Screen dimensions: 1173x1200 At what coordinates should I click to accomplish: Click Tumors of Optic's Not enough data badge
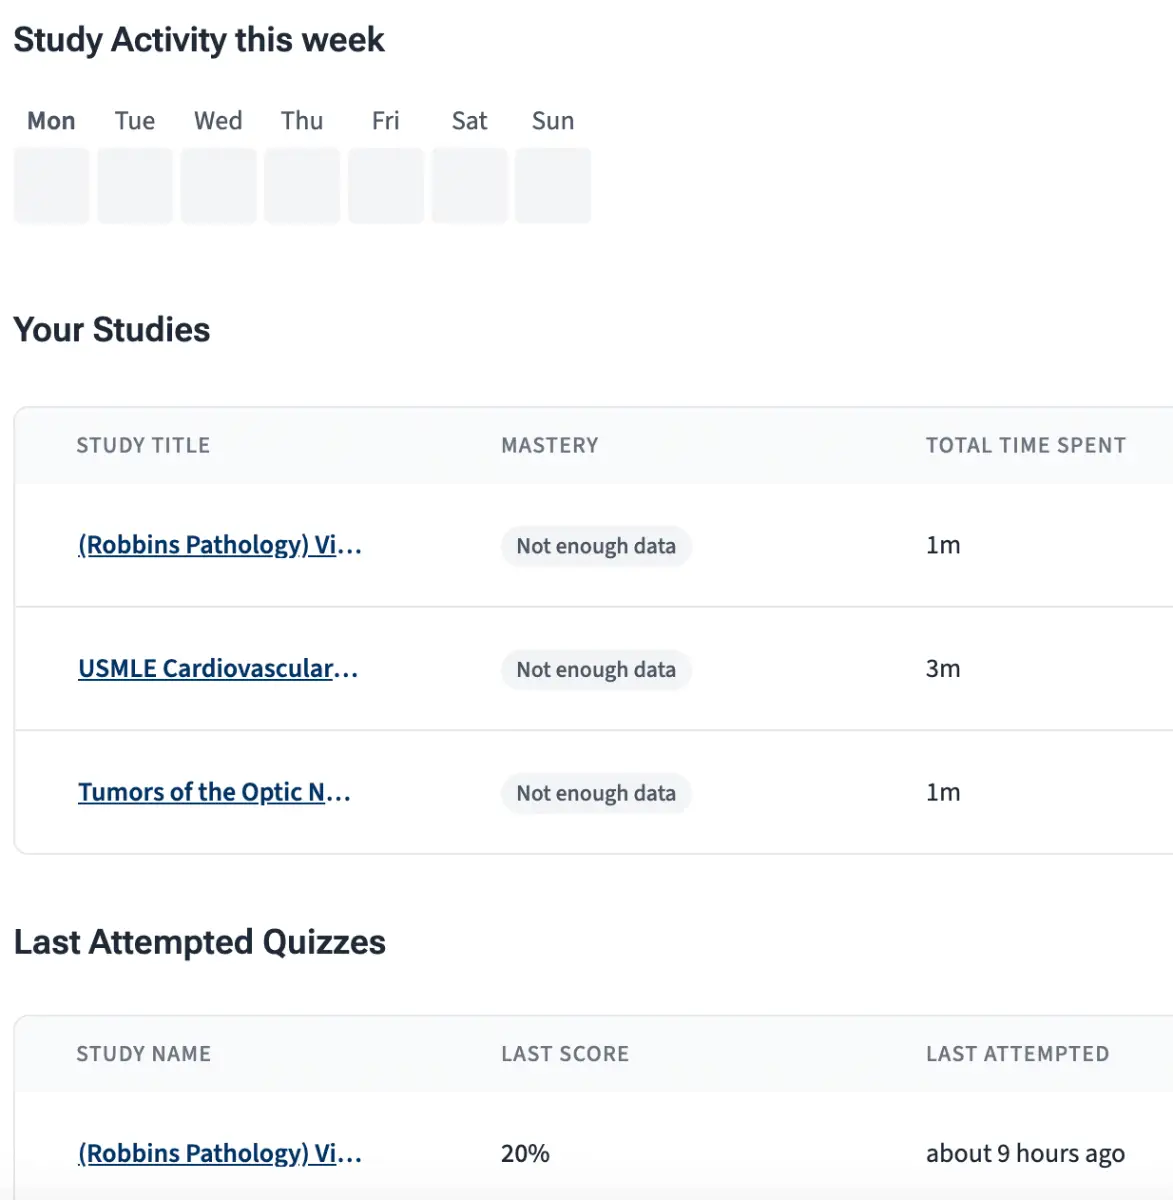pyautogui.click(x=595, y=794)
